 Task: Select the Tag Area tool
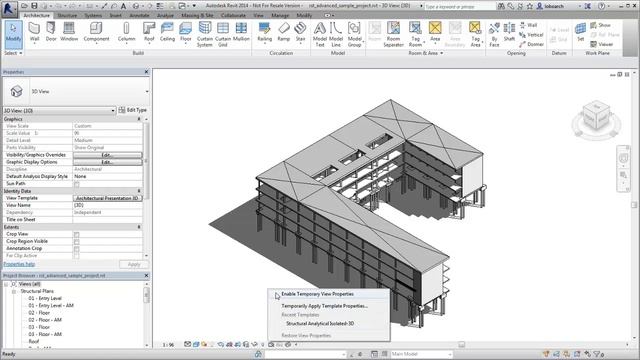[x=475, y=34]
